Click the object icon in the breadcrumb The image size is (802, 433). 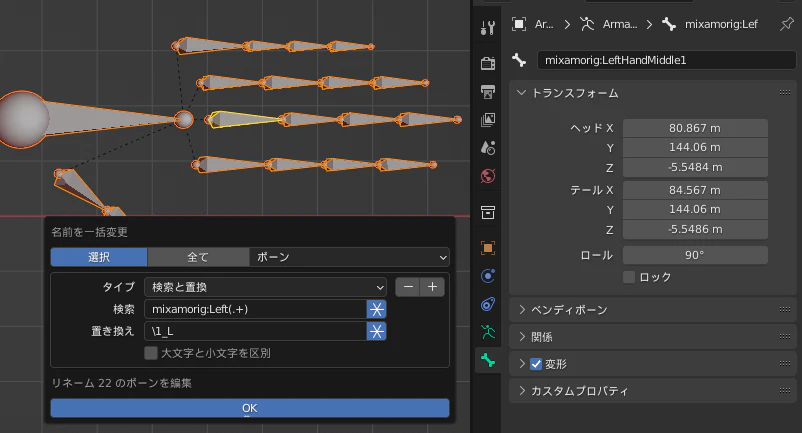coord(519,24)
